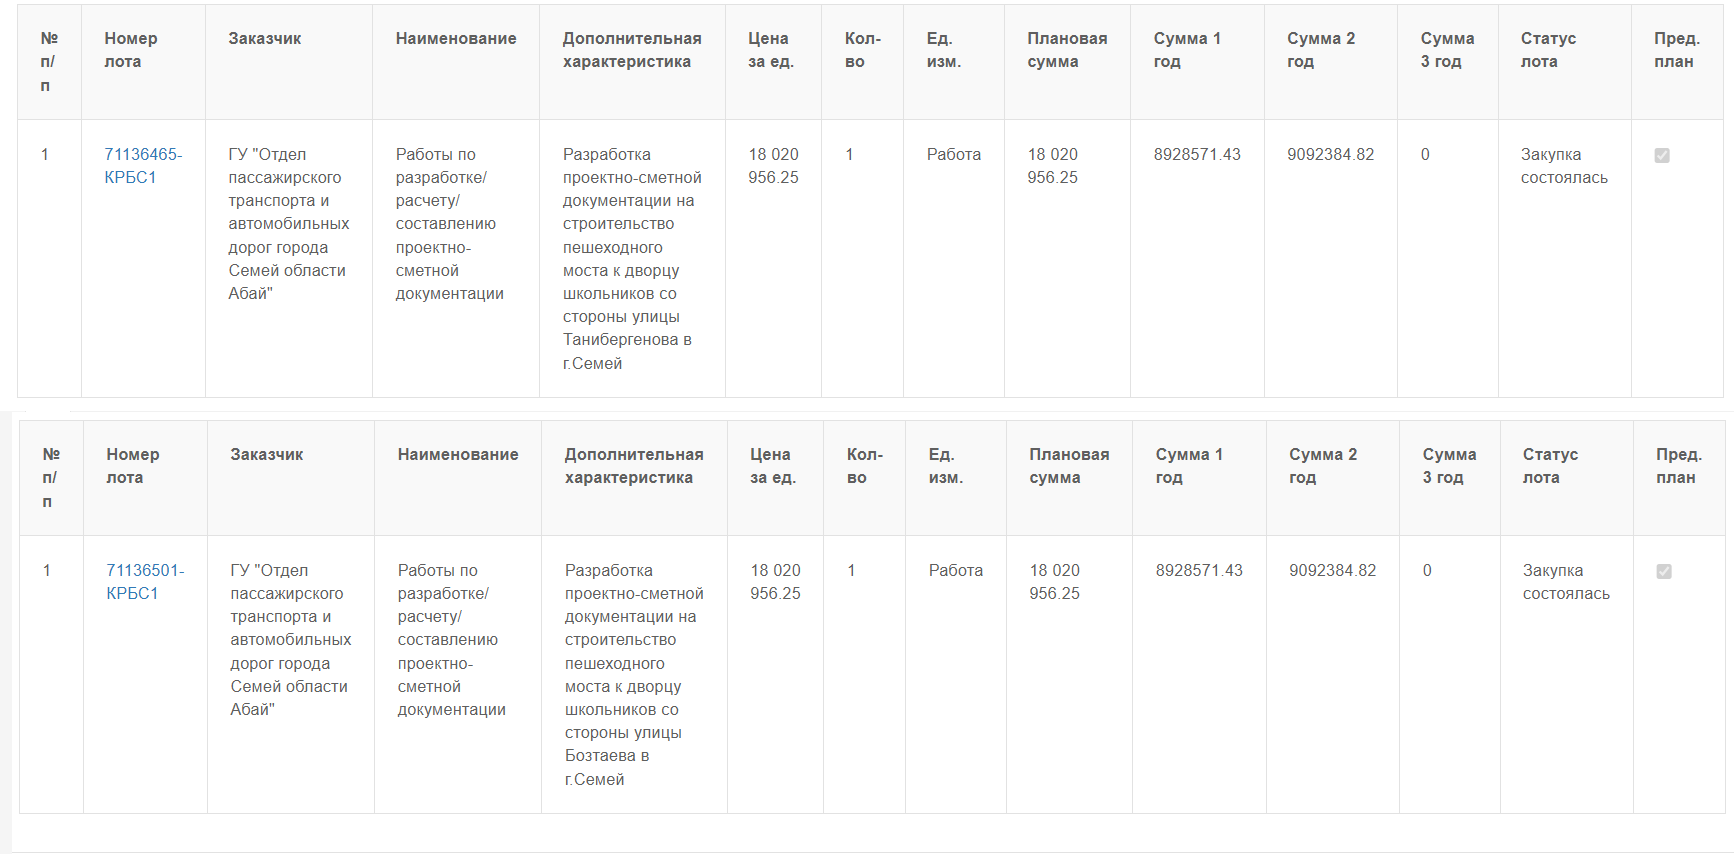Select Плановая сумма header in second table

(x=1069, y=466)
